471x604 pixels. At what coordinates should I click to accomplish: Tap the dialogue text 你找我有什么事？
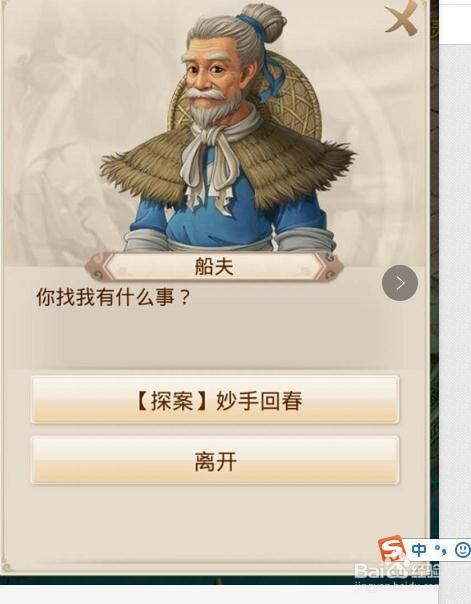pyautogui.click(x=114, y=297)
